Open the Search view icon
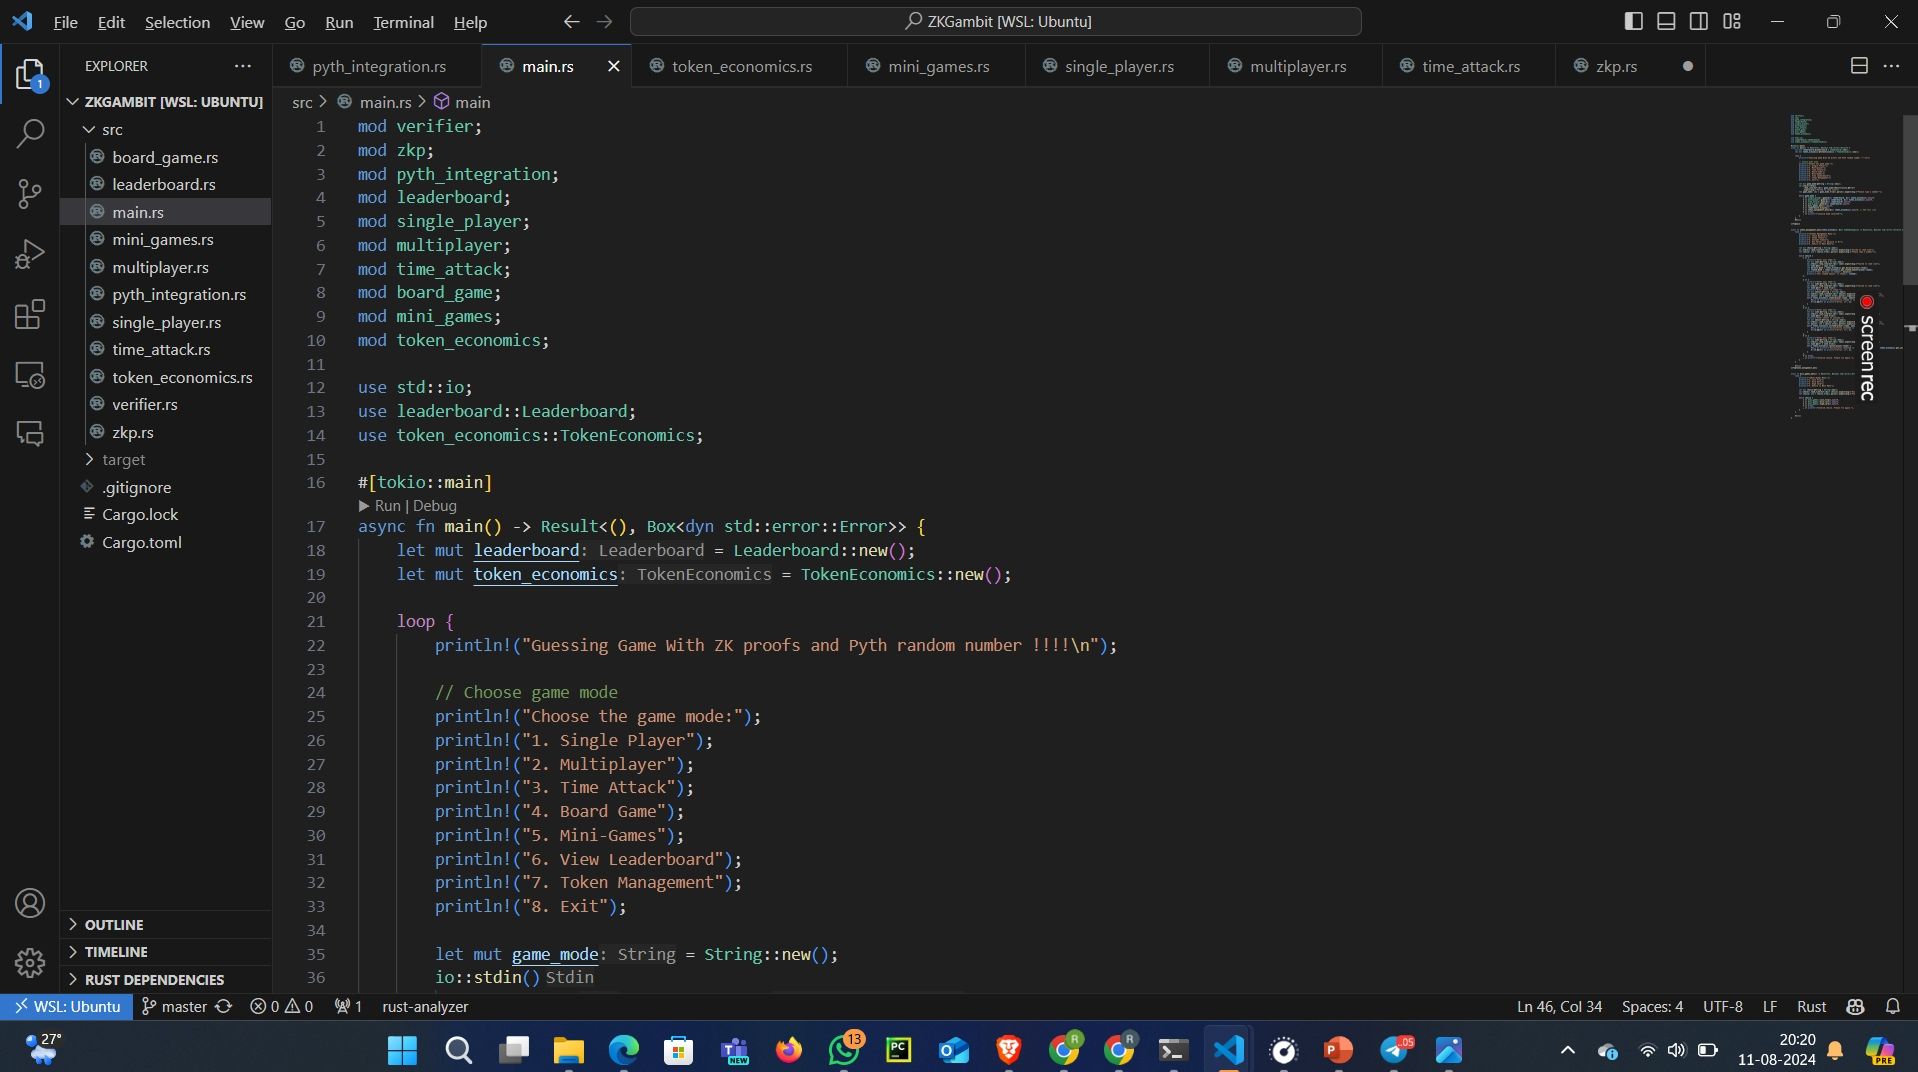Image resolution: width=1918 pixels, height=1072 pixels. pyautogui.click(x=30, y=133)
